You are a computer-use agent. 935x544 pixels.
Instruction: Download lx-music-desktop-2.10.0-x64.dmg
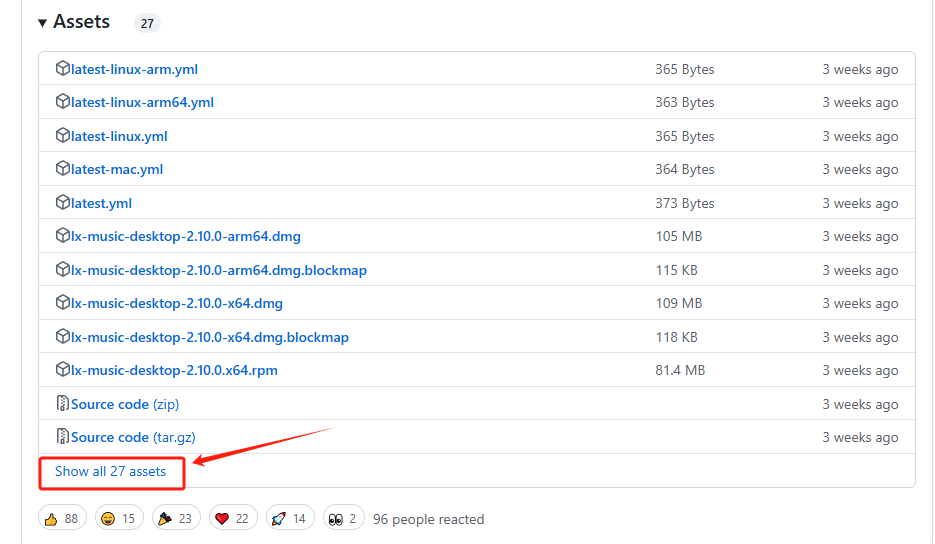coord(177,303)
